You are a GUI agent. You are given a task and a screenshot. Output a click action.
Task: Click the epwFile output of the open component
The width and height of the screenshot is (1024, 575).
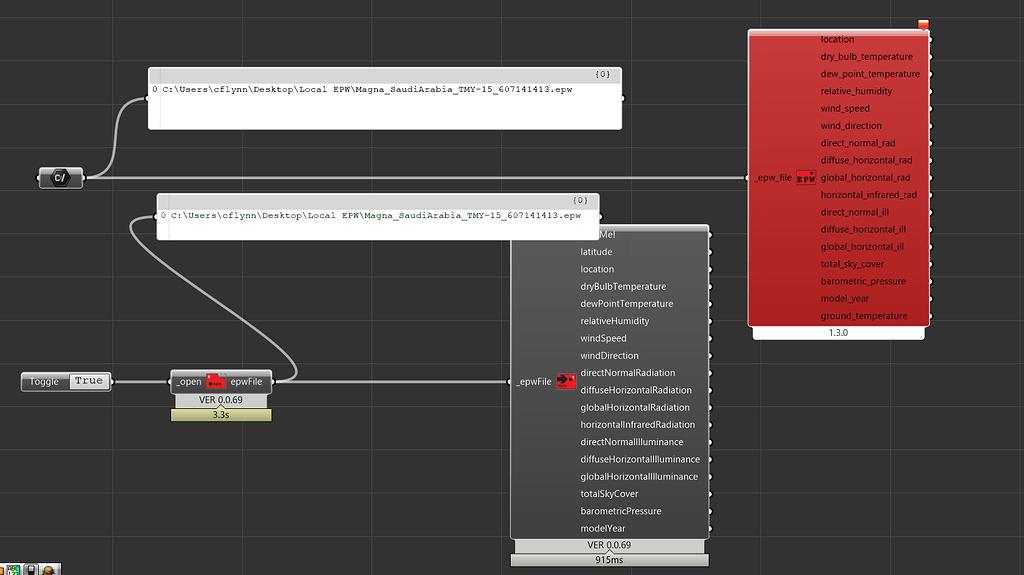click(x=246, y=381)
